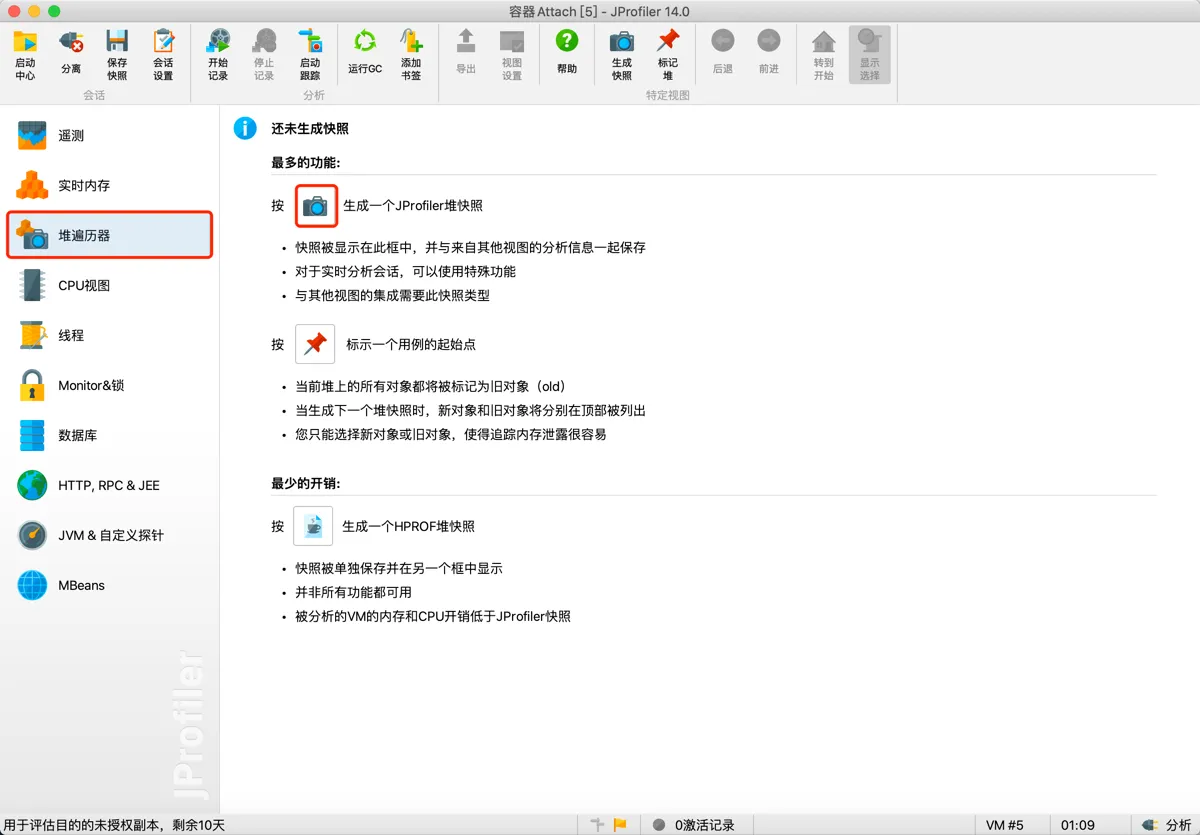
Task: Open HTTP, RPC & JEE section
Action: tap(110, 486)
